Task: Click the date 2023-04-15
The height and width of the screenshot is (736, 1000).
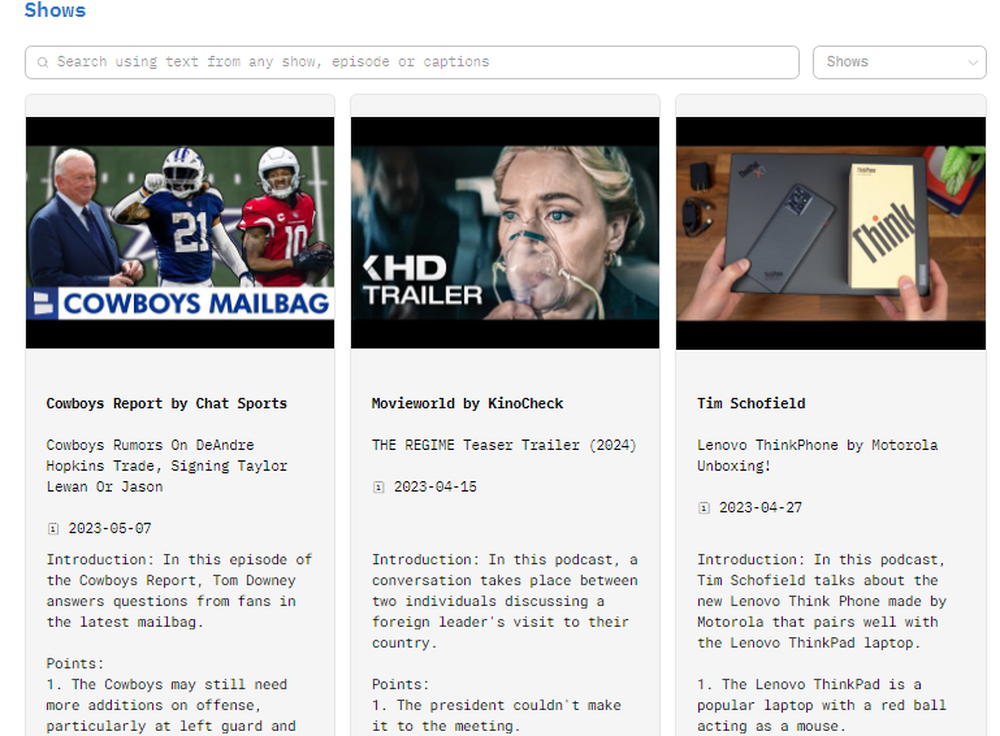Action: click(435, 487)
